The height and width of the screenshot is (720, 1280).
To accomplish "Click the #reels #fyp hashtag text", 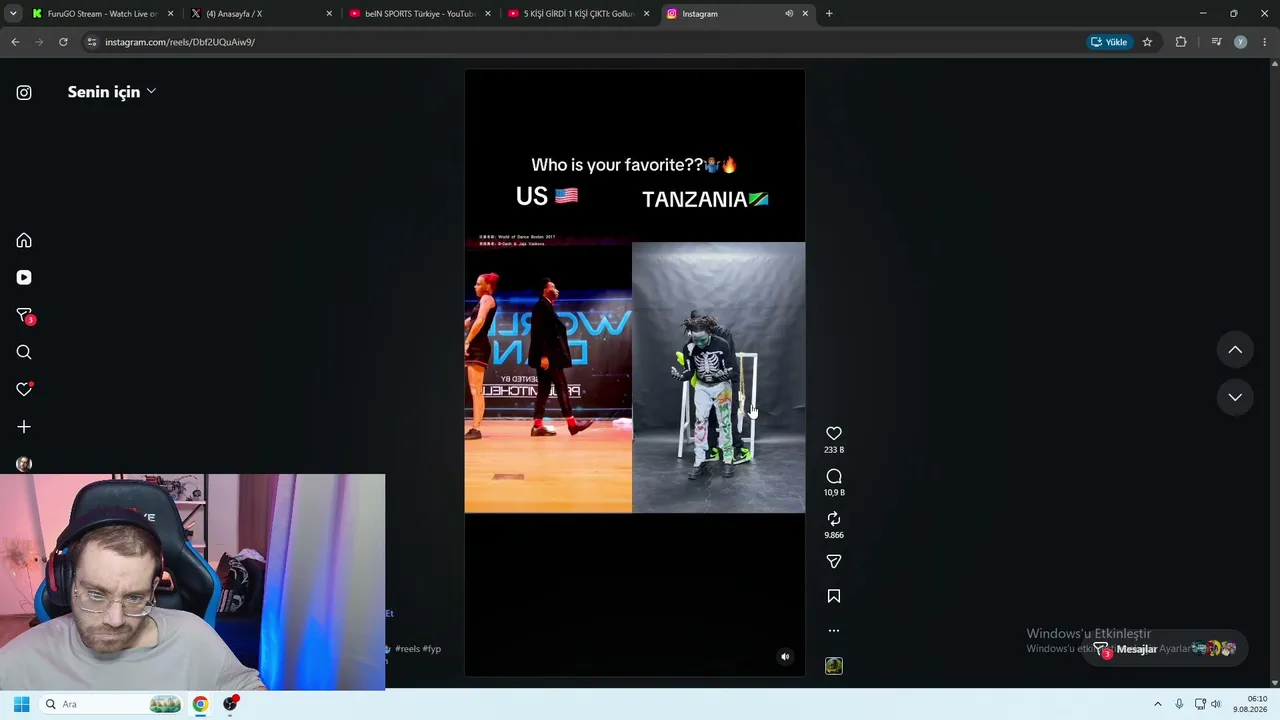I will coord(418,649).
